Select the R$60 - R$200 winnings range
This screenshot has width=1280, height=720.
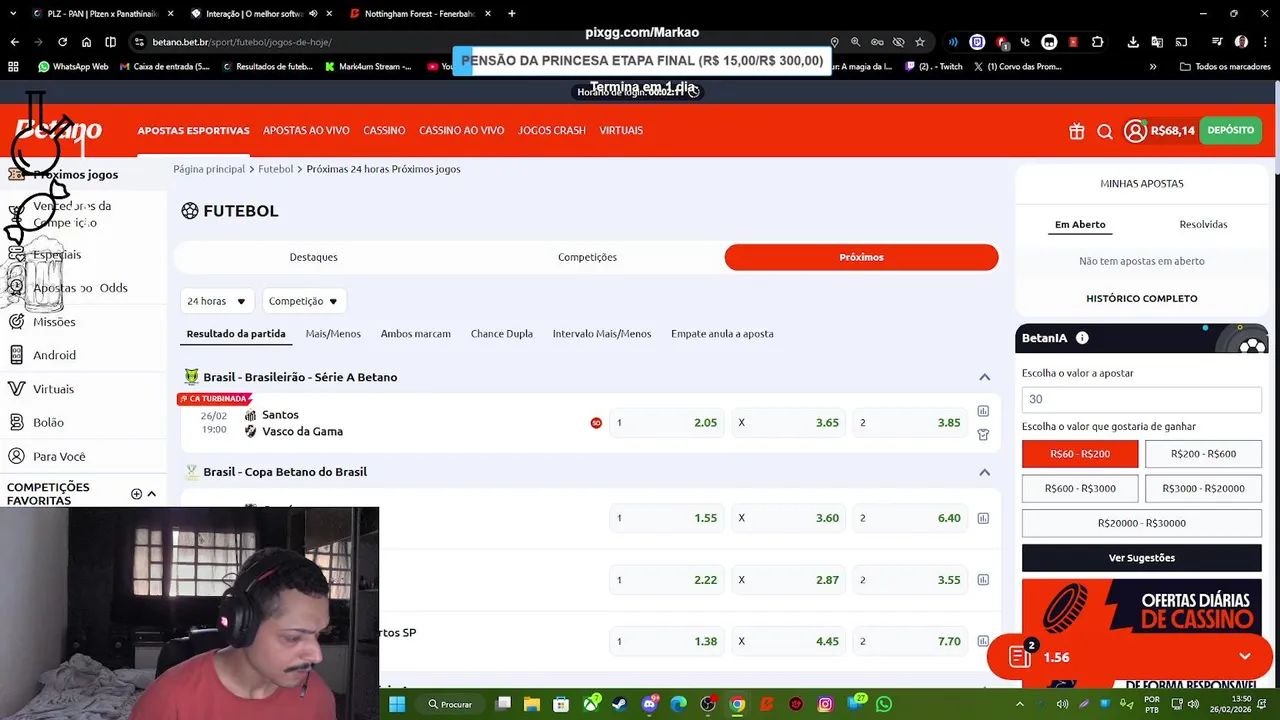point(1080,454)
